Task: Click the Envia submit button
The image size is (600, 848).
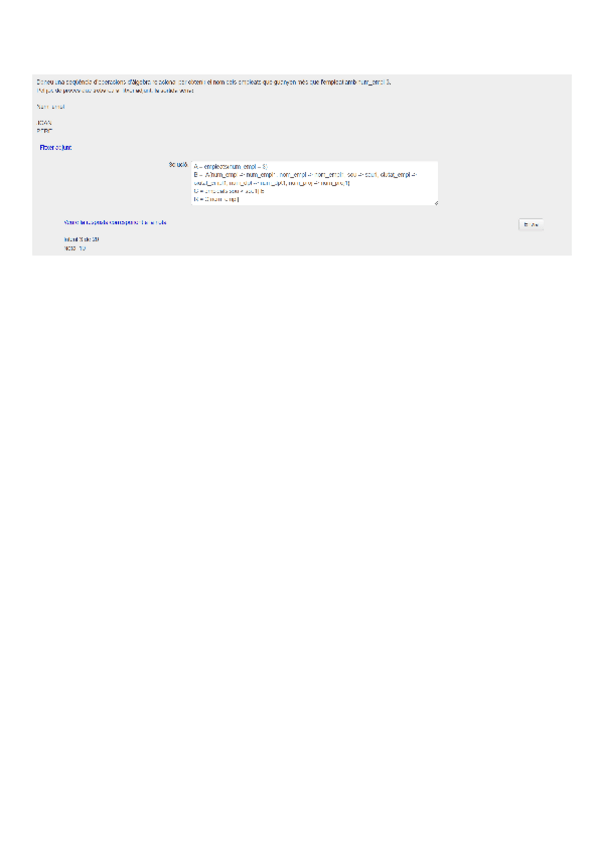Action: [530, 224]
